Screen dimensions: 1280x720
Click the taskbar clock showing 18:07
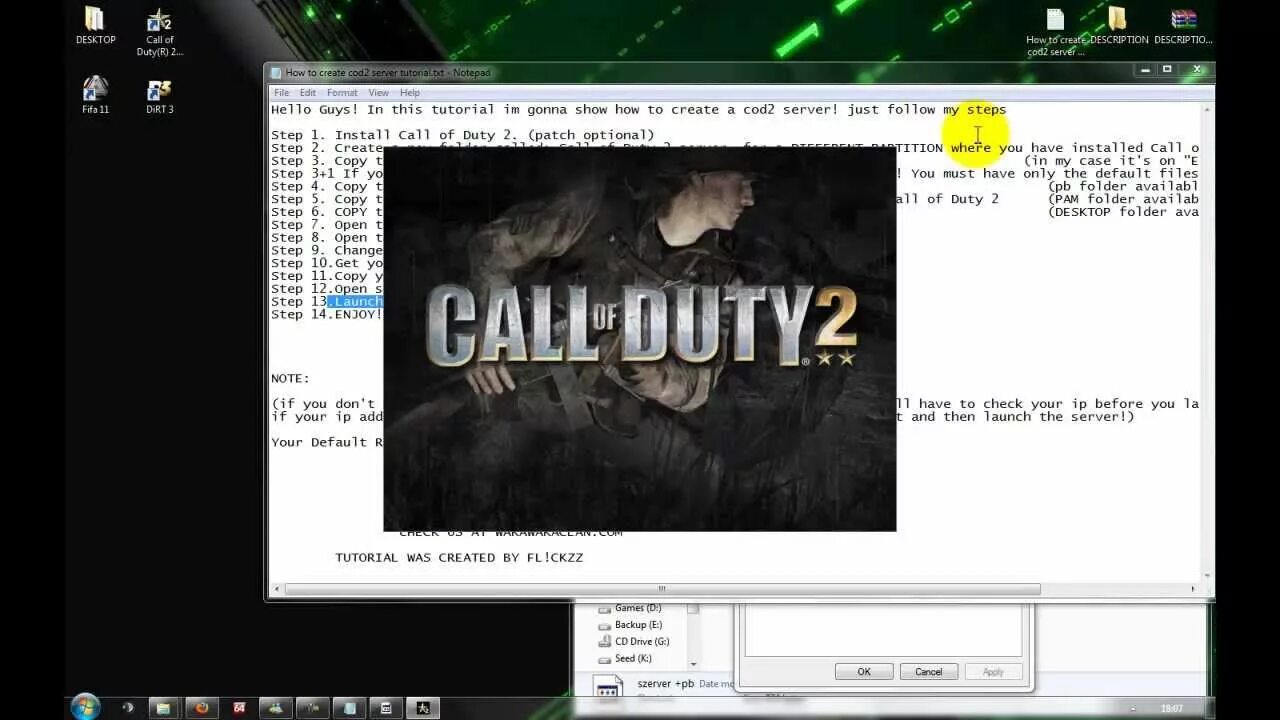[1172, 708]
